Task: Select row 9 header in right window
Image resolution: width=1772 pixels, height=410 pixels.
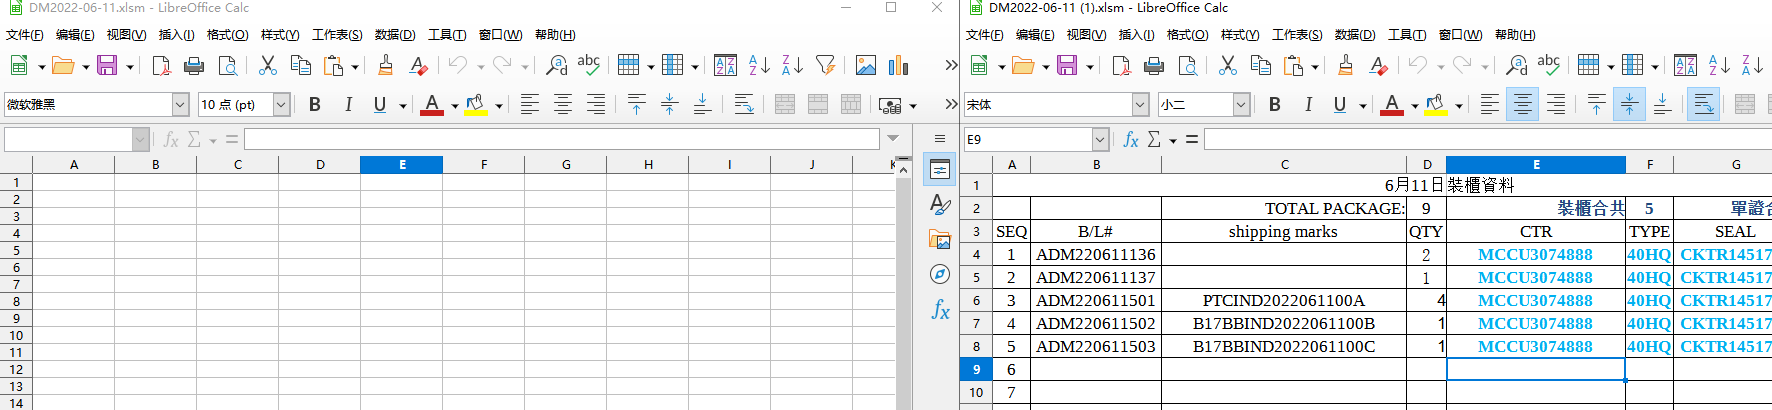Action: 976,369
